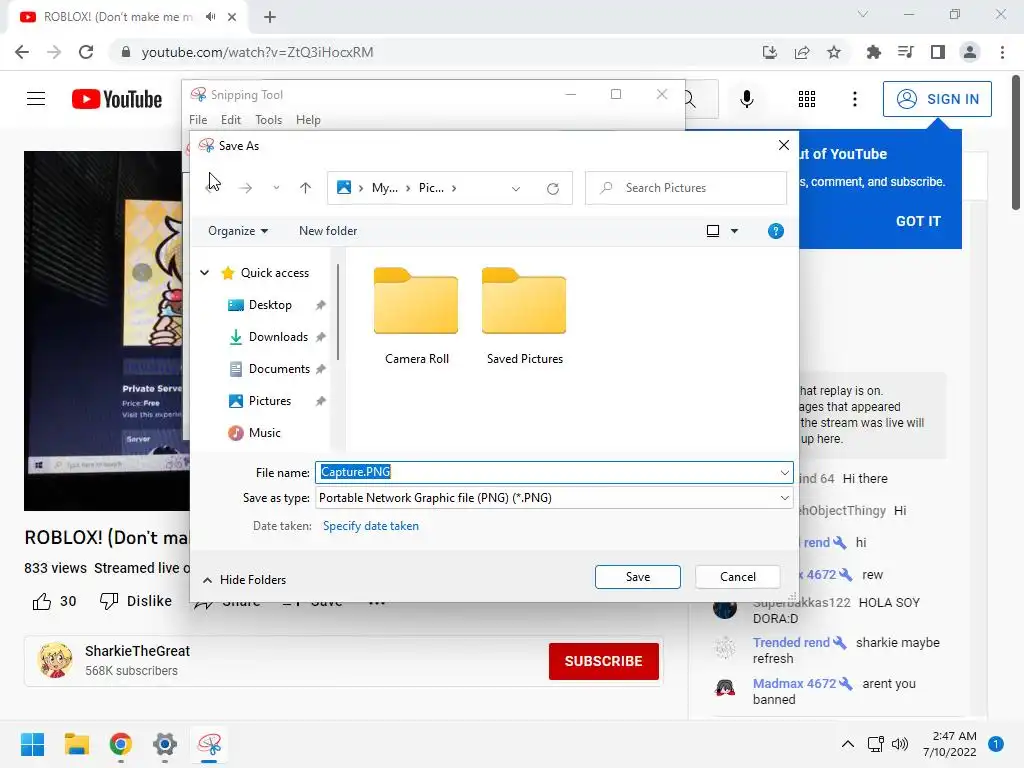Select Desktop in Quick access
Image resolution: width=1024 pixels, height=768 pixels.
(x=270, y=305)
